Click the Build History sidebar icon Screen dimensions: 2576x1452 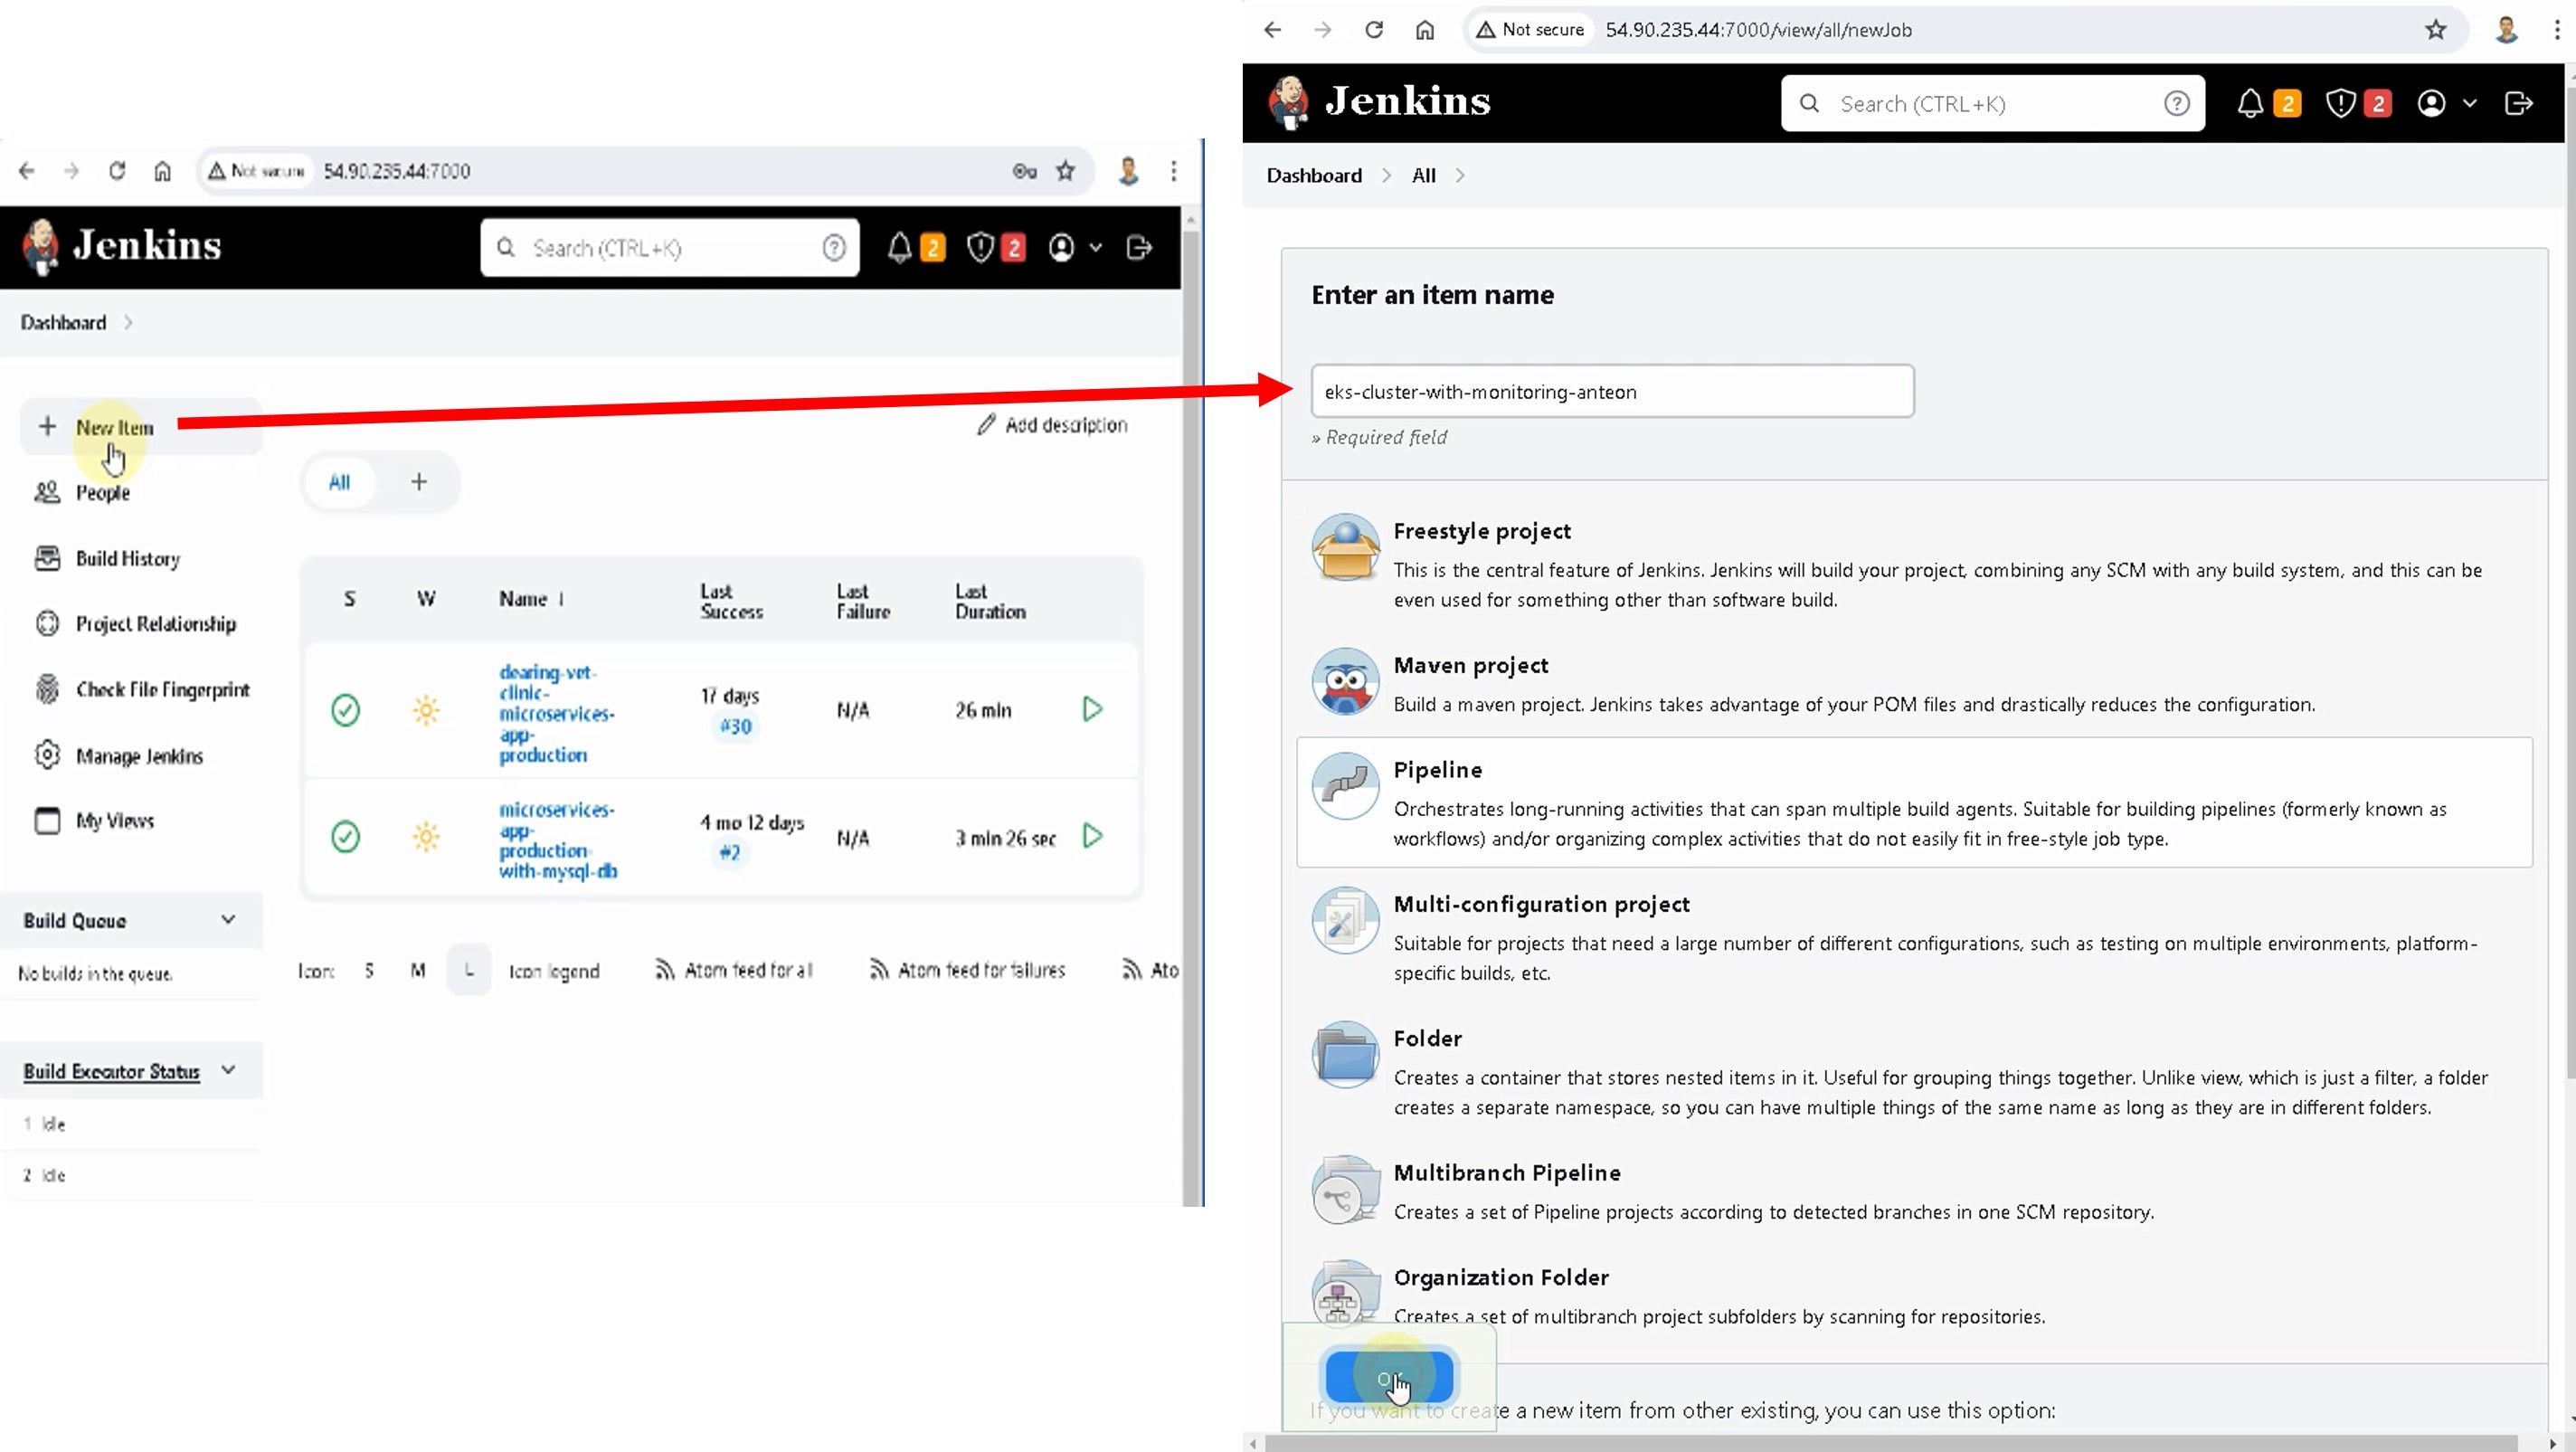(47, 558)
